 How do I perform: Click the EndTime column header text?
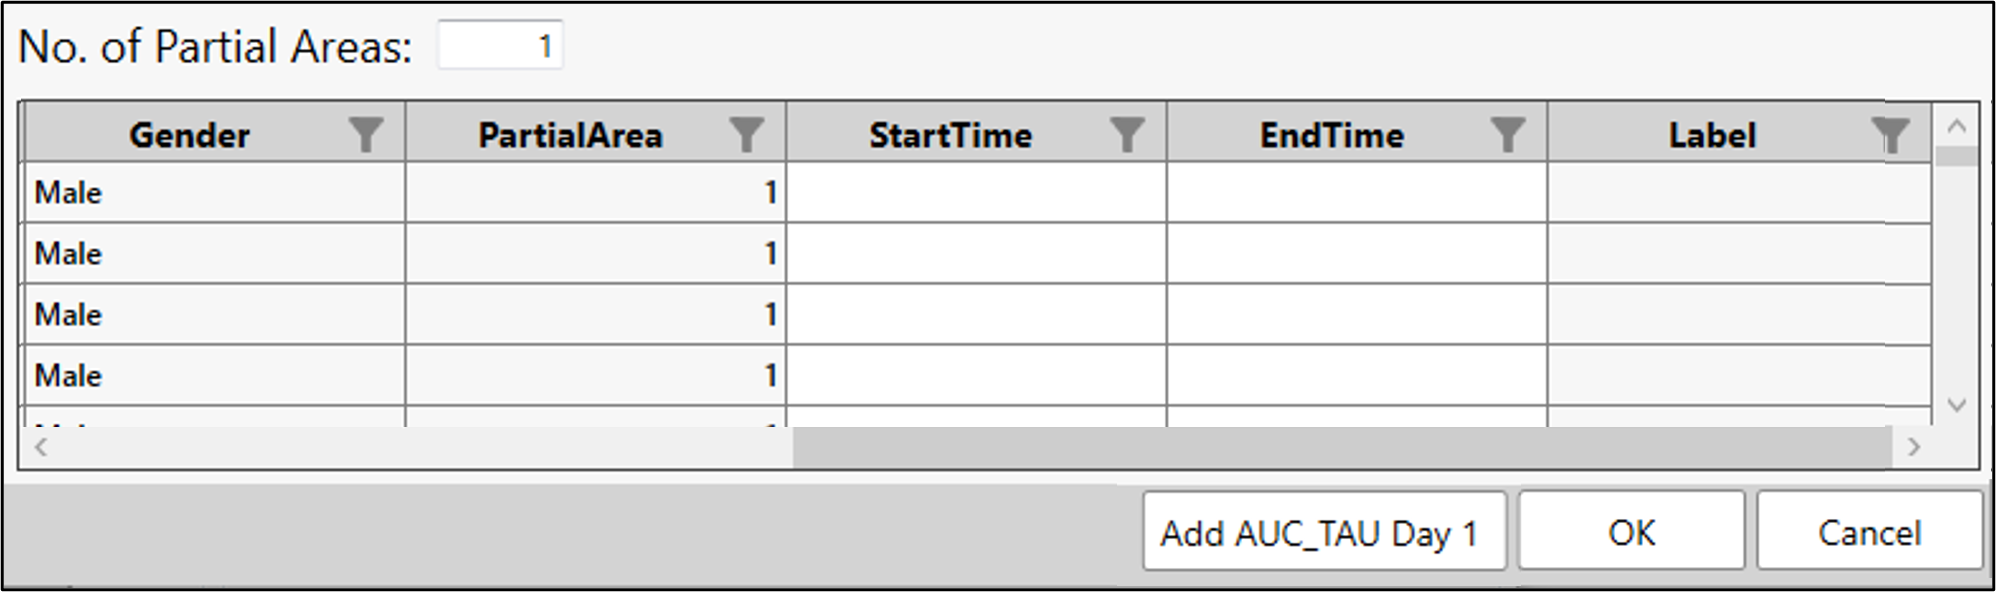[1331, 134]
